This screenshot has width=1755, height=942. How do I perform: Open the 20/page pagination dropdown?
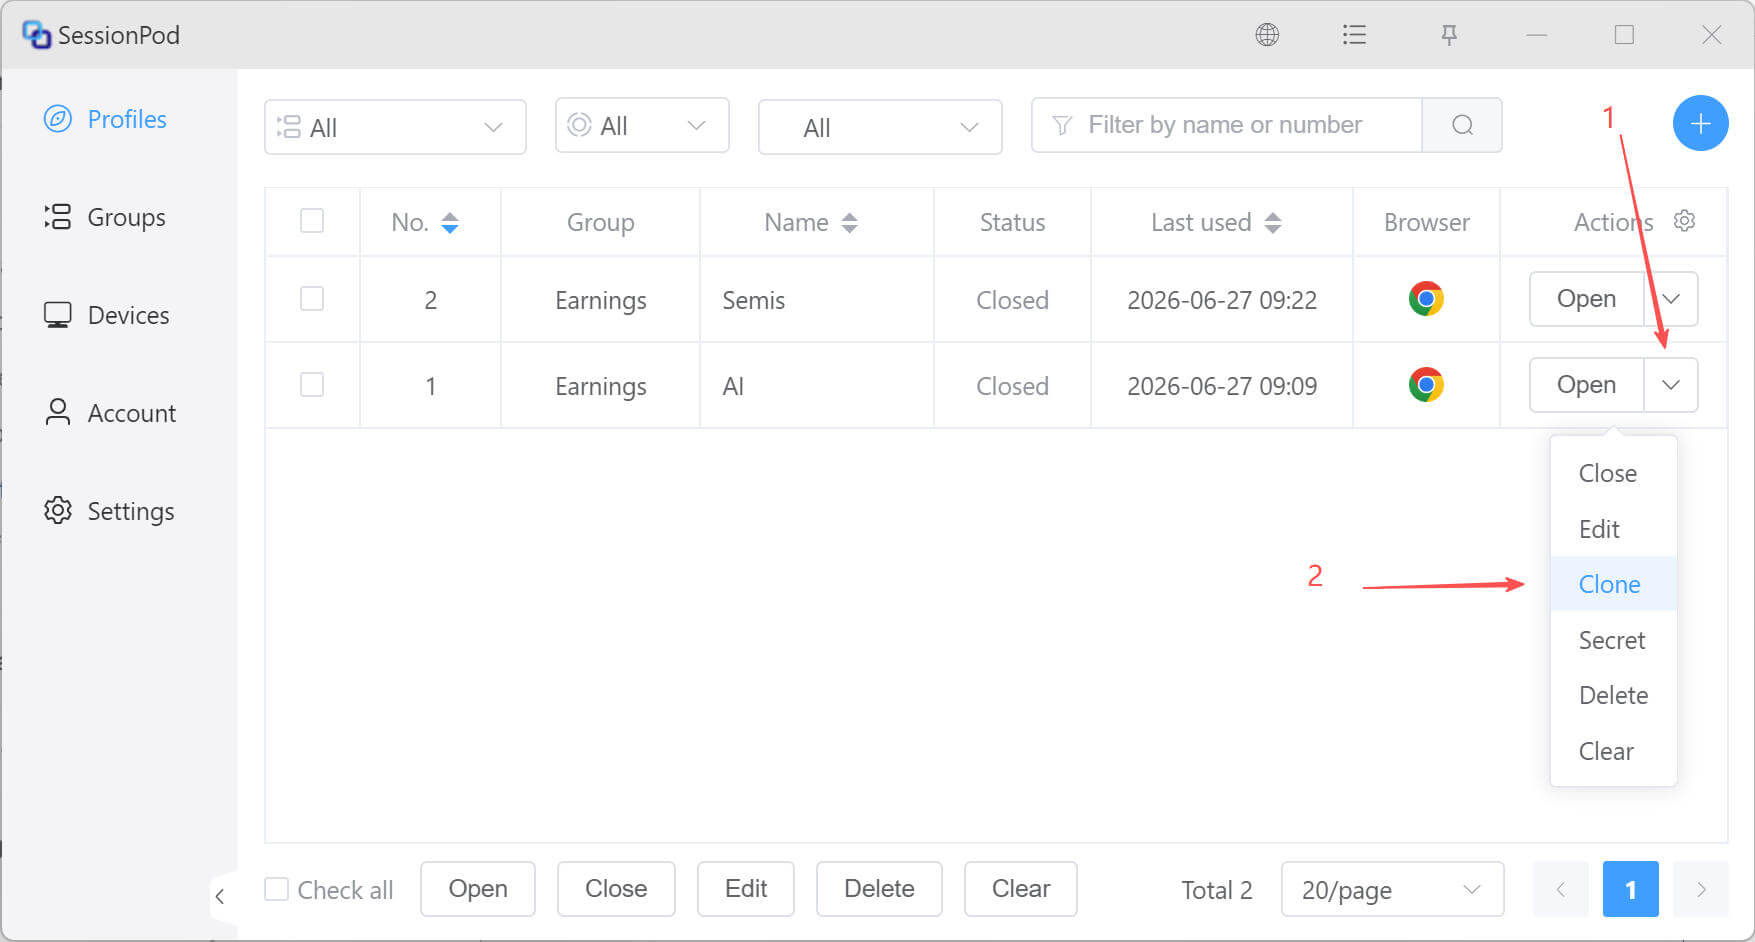(x=1392, y=889)
